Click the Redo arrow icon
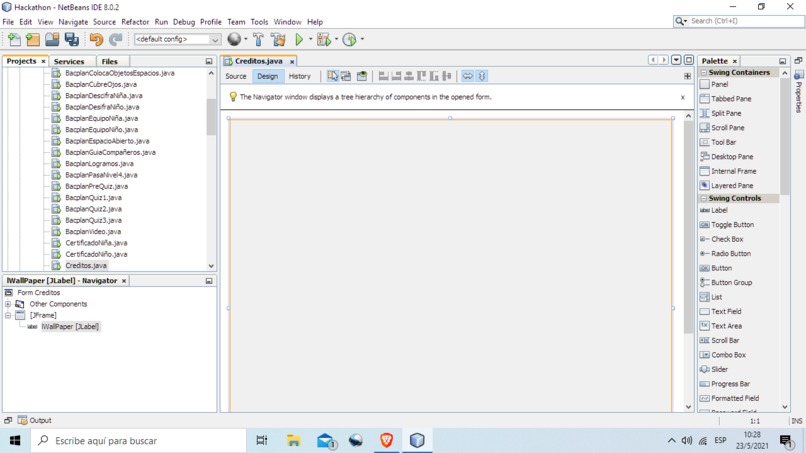The width and height of the screenshot is (806, 453). (116, 39)
